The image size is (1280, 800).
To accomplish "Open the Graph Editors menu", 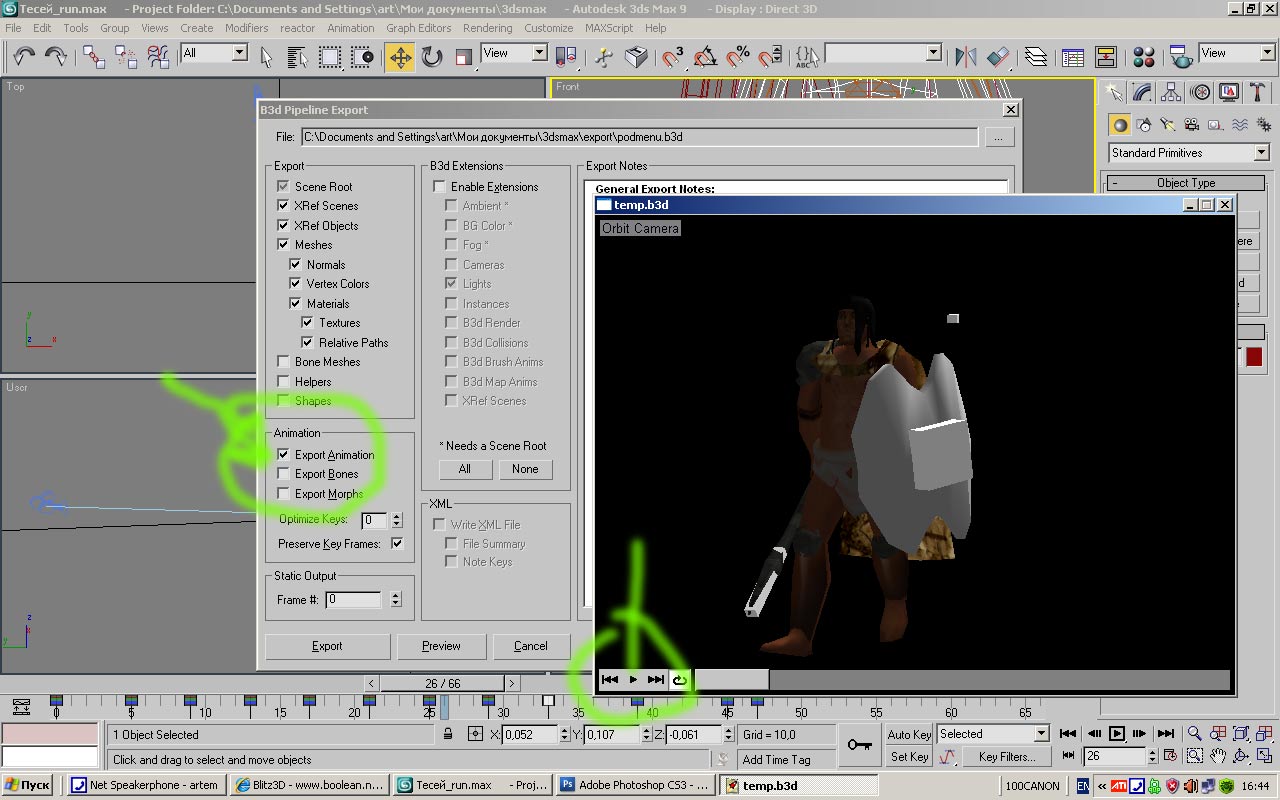I will [418, 28].
